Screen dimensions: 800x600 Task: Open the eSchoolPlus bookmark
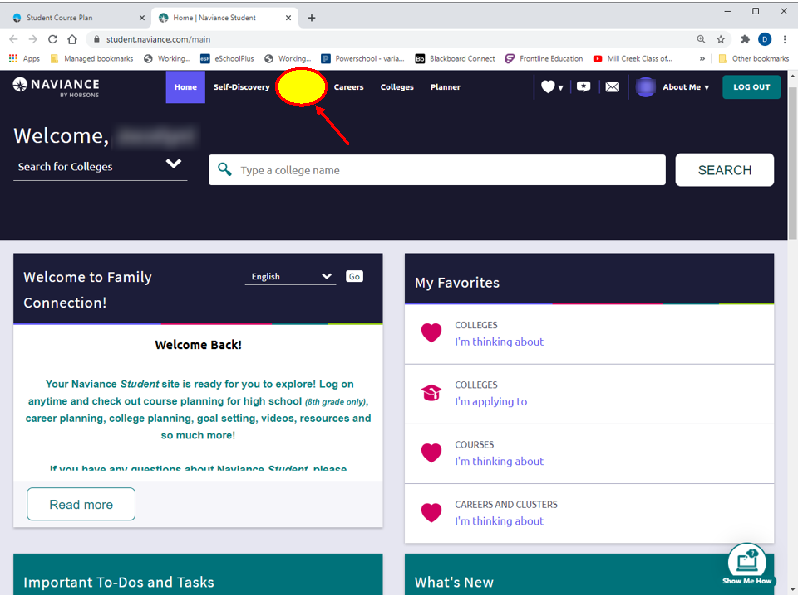coord(227,59)
